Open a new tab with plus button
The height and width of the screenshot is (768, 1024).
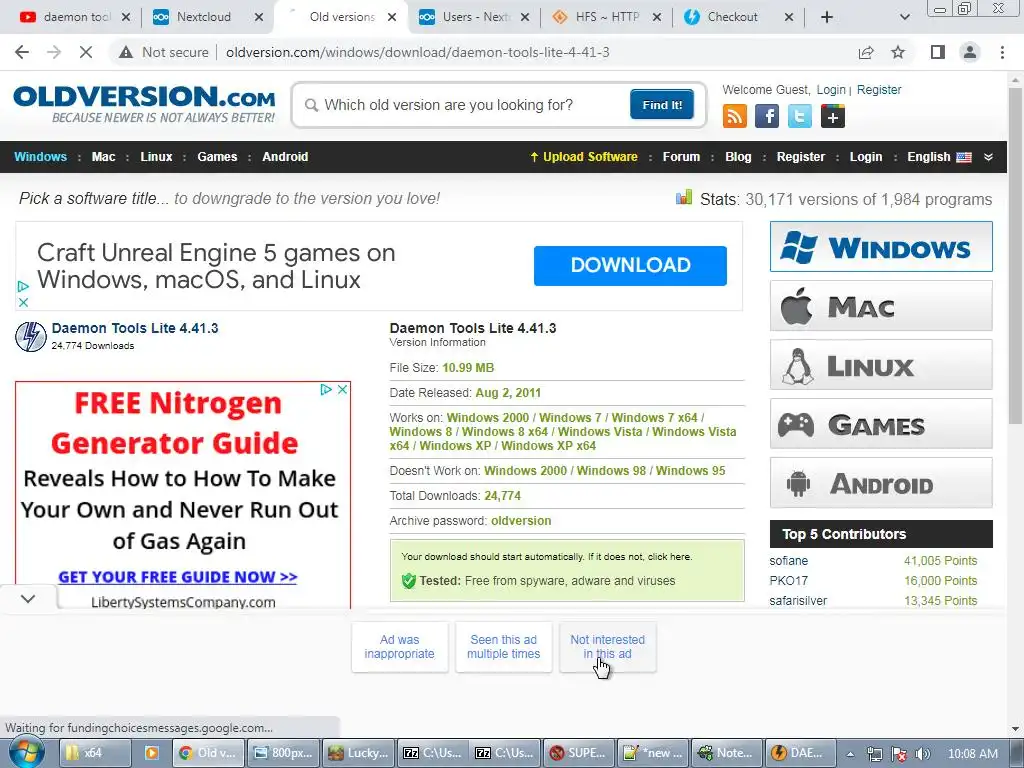827,17
